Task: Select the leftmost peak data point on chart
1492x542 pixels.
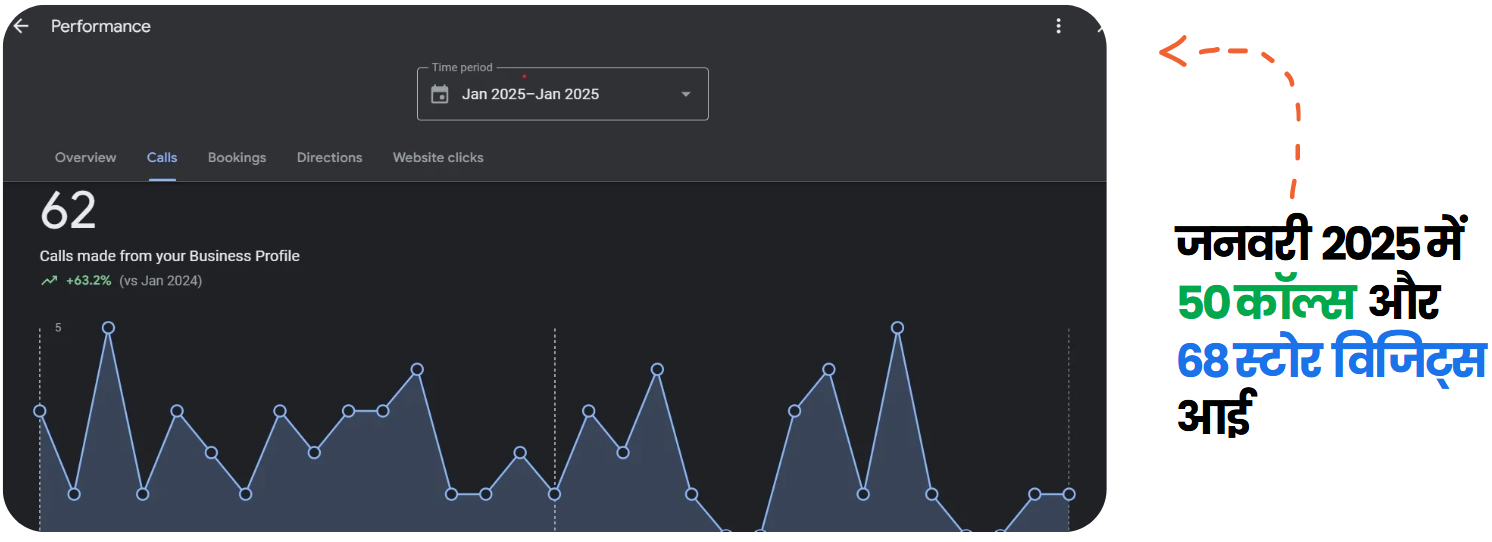Action: click(108, 328)
